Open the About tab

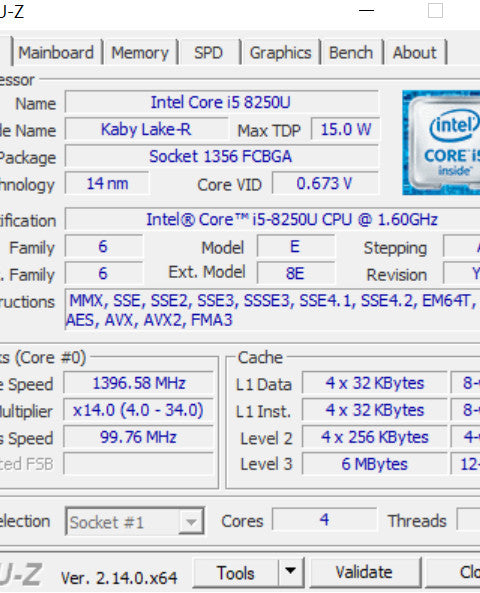(415, 53)
